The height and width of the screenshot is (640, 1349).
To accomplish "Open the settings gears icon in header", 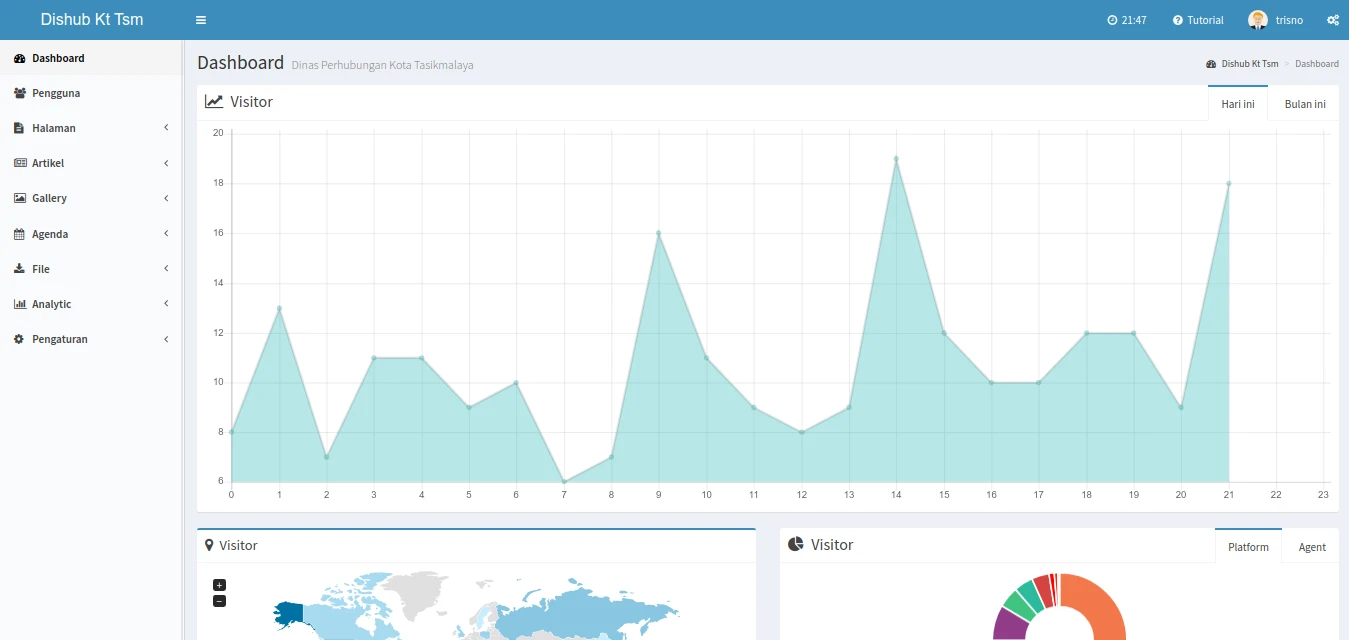I will 1332,20.
